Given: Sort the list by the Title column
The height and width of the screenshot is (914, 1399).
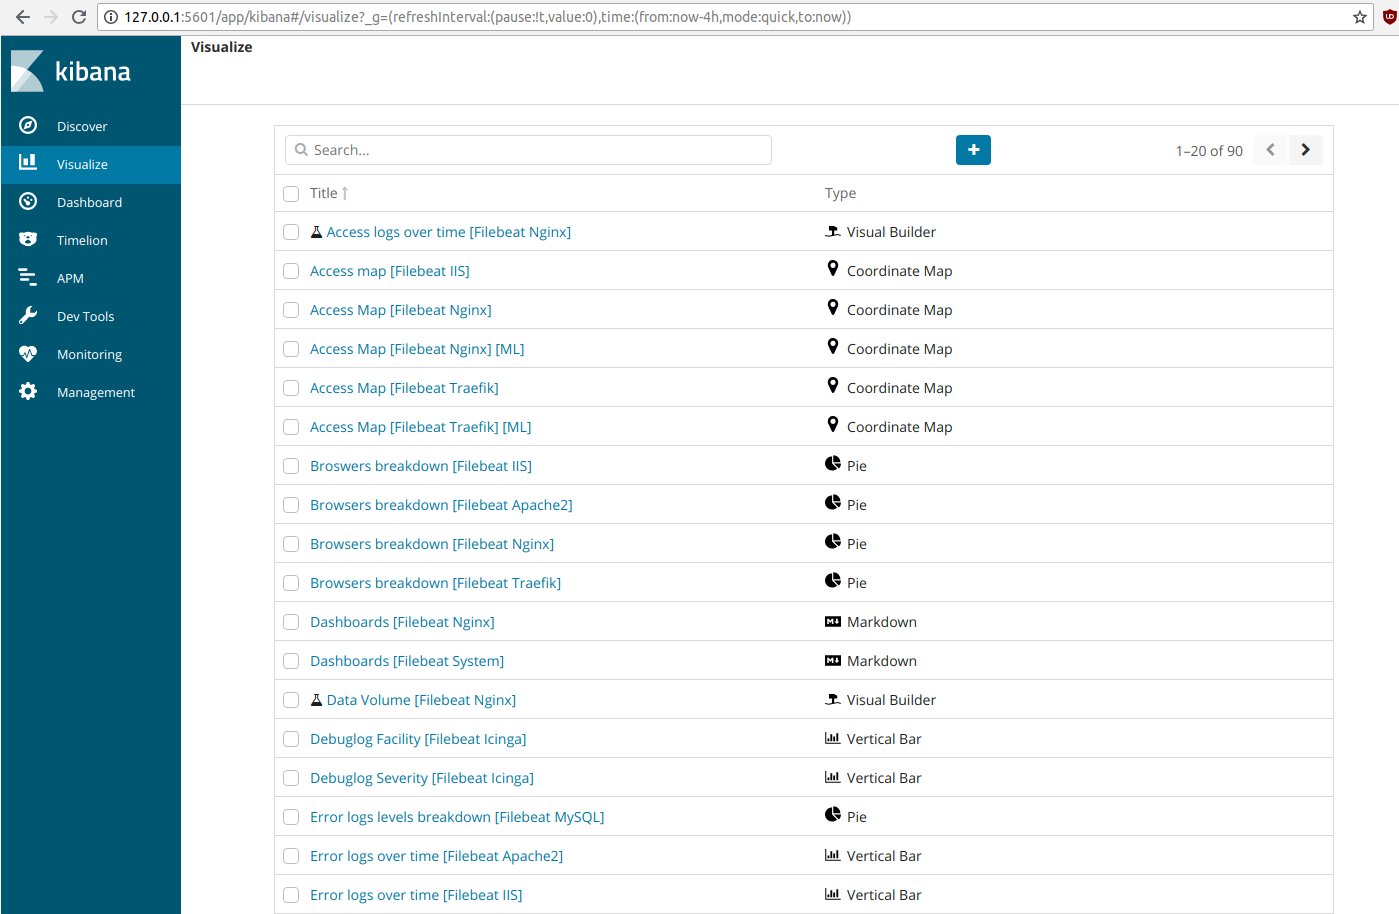Looking at the screenshot, I should click(x=329, y=193).
